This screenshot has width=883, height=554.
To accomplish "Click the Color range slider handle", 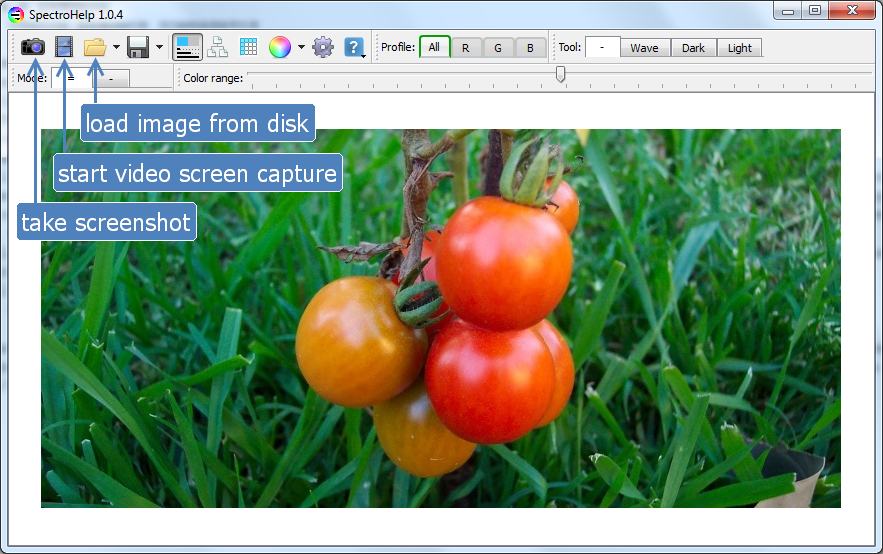I will coord(560,74).
